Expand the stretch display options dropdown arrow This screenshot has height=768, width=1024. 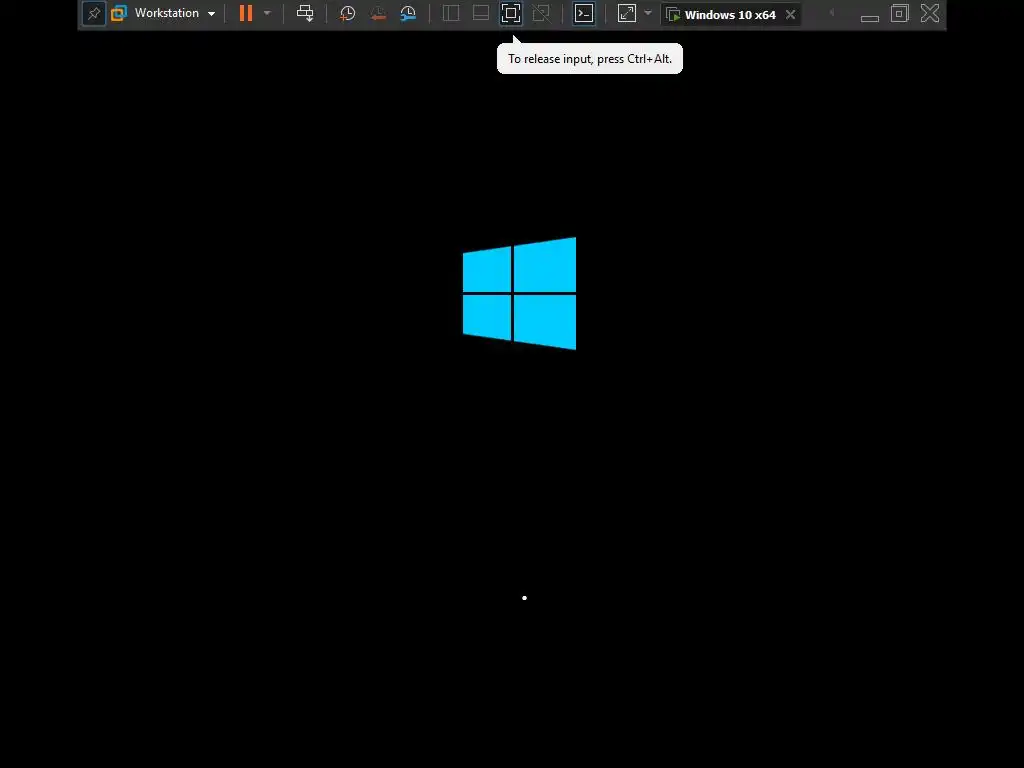[x=648, y=13]
